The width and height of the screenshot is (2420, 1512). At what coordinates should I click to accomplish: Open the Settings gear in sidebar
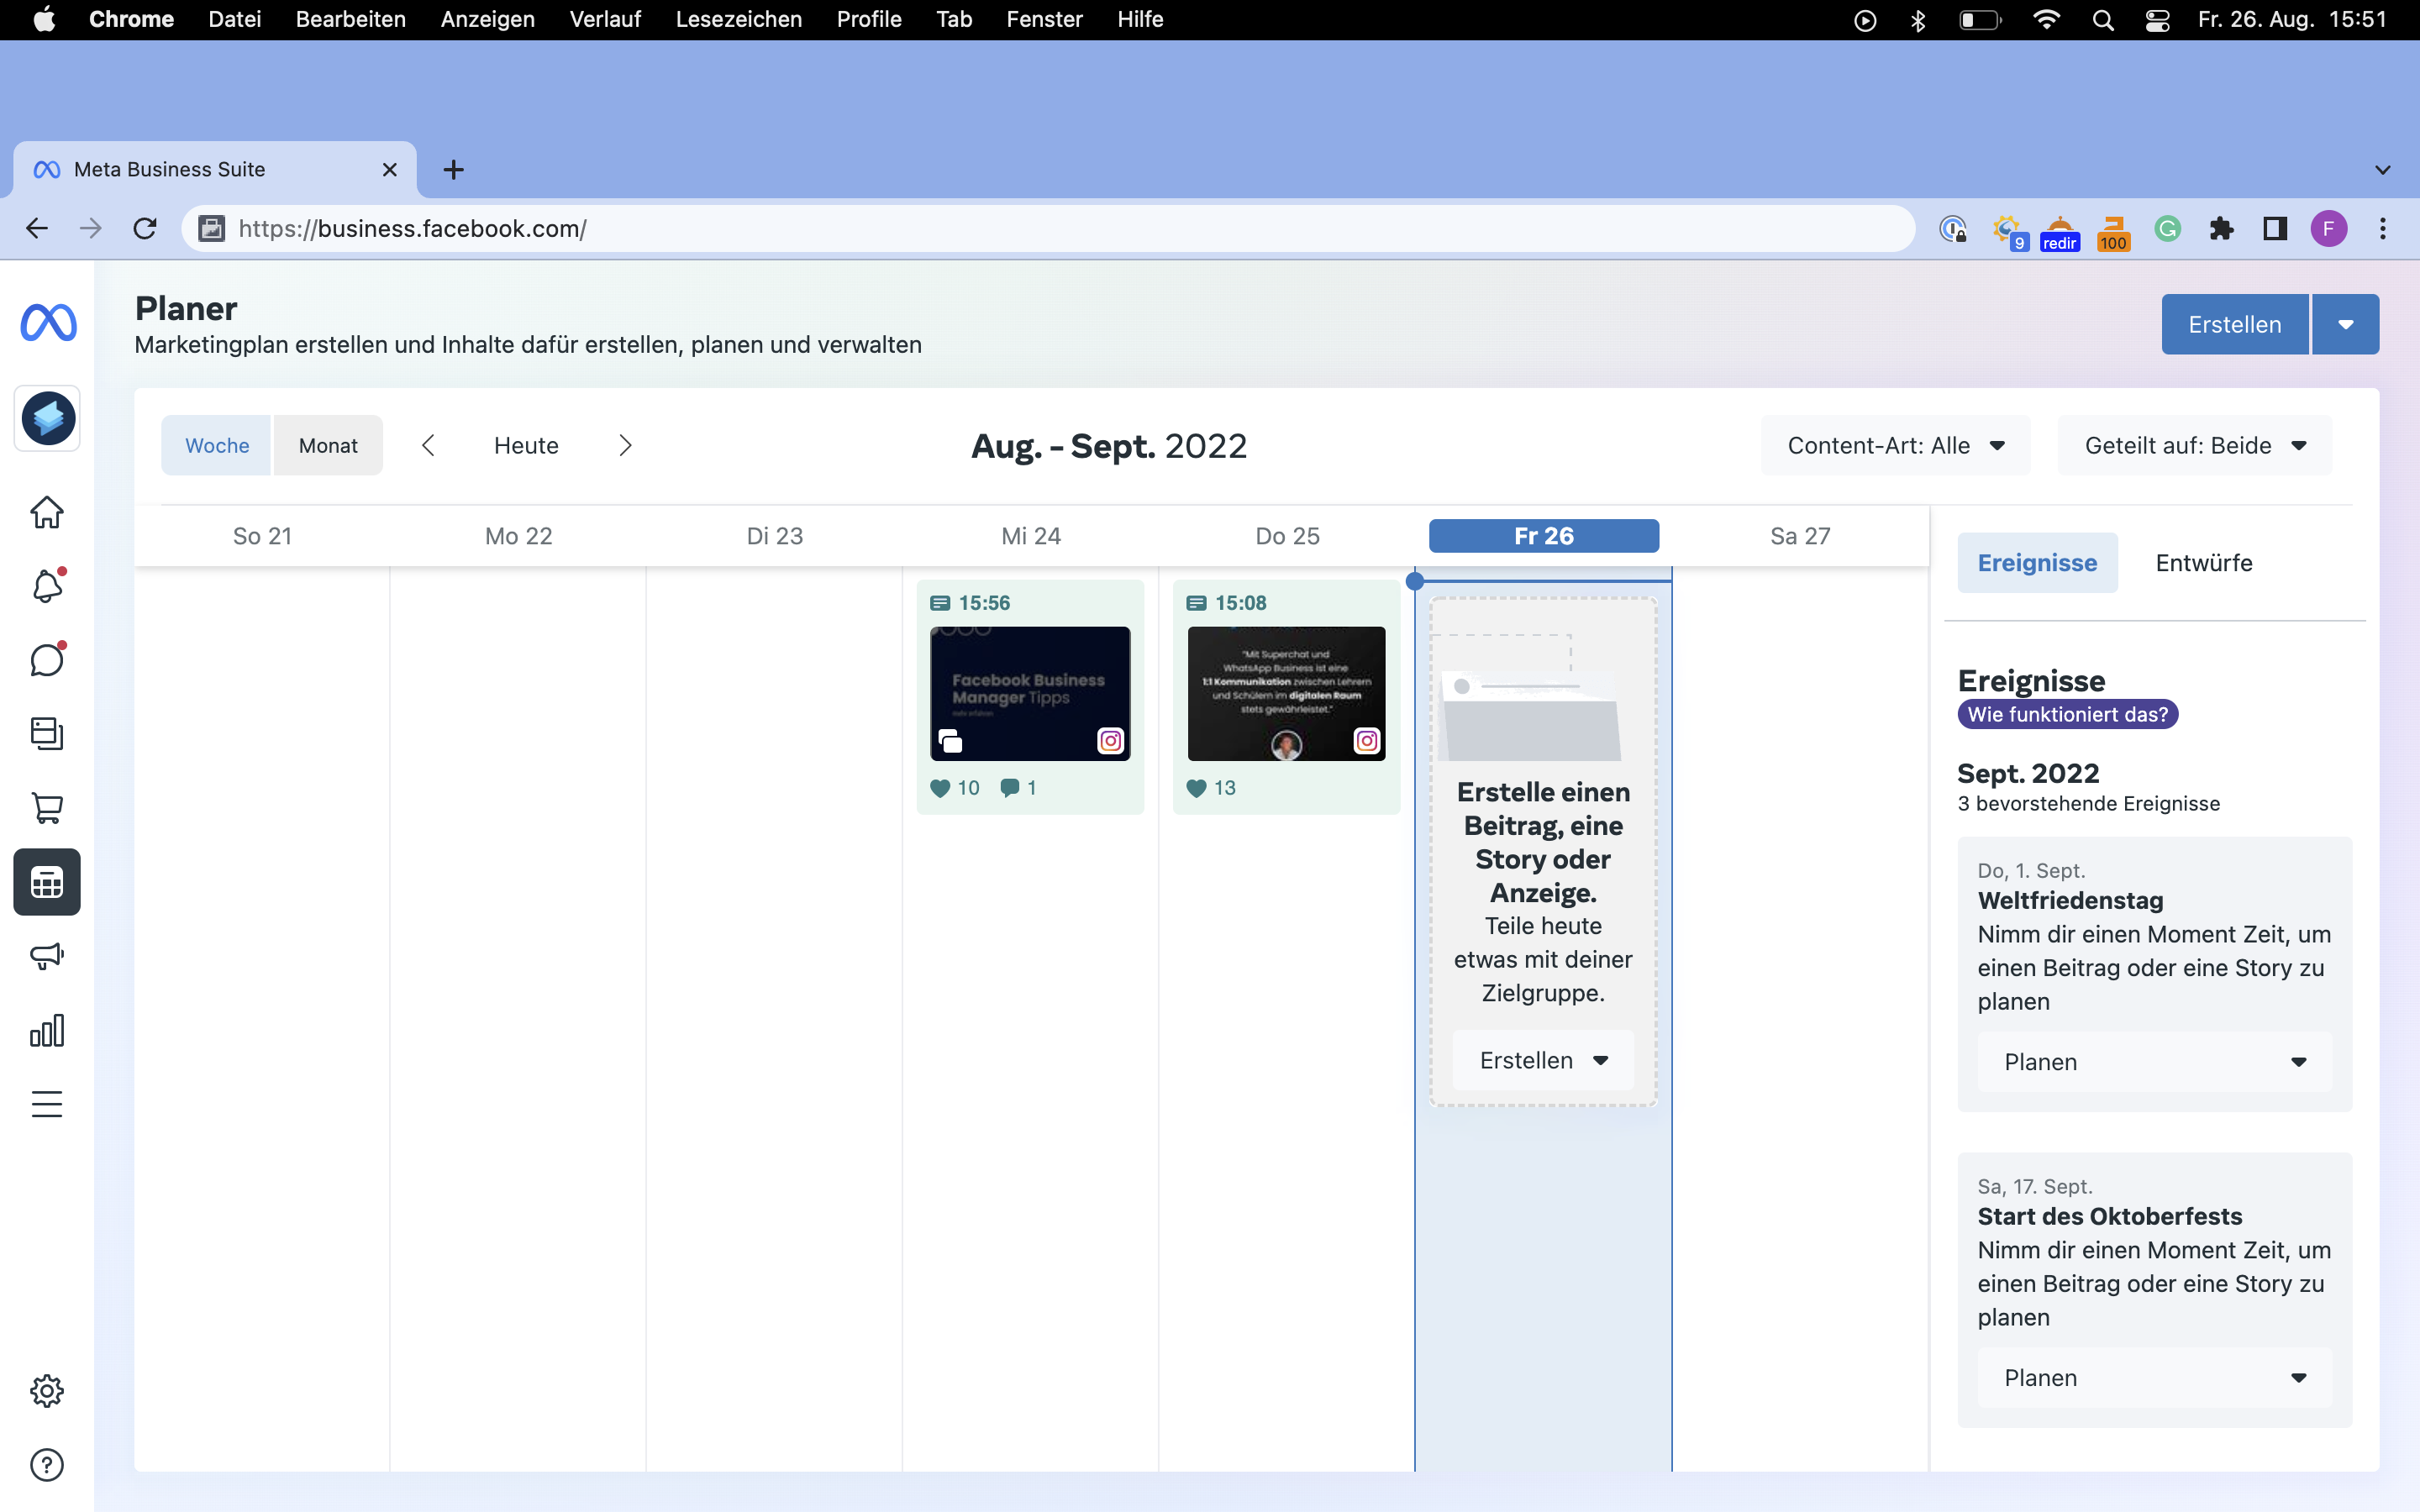tap(47, 1391)
